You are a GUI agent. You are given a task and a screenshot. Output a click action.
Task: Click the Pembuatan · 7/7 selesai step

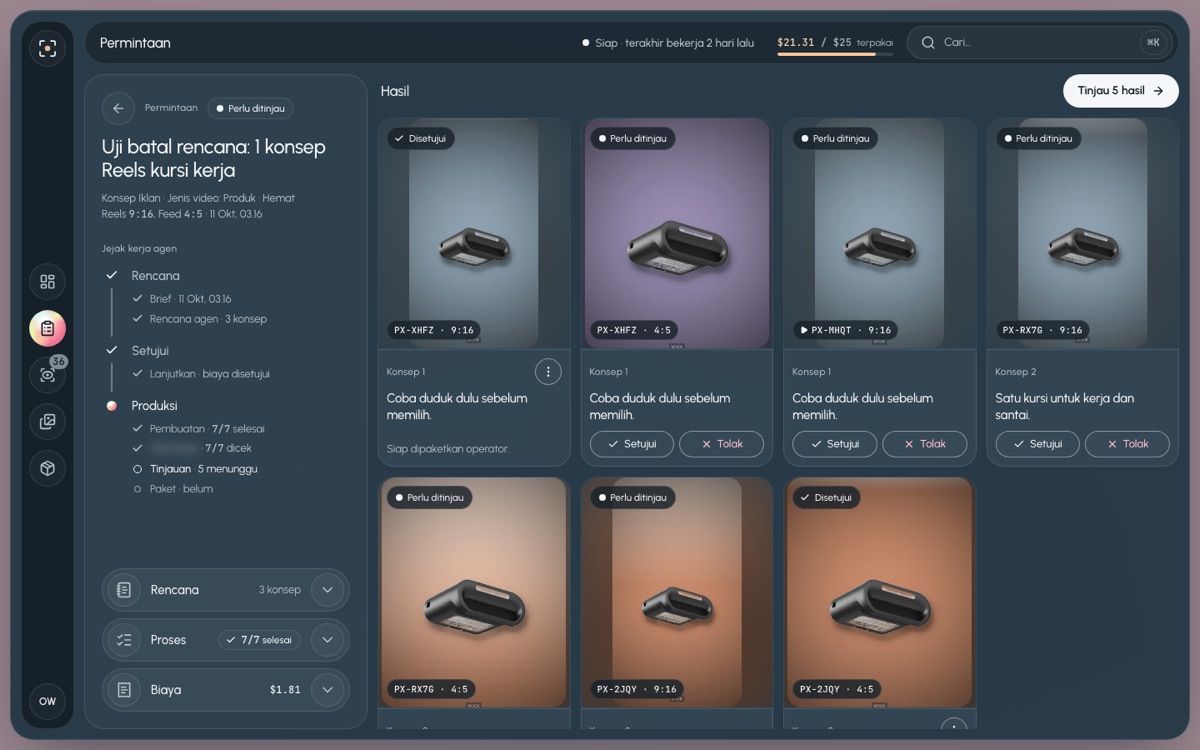(207, 429)
